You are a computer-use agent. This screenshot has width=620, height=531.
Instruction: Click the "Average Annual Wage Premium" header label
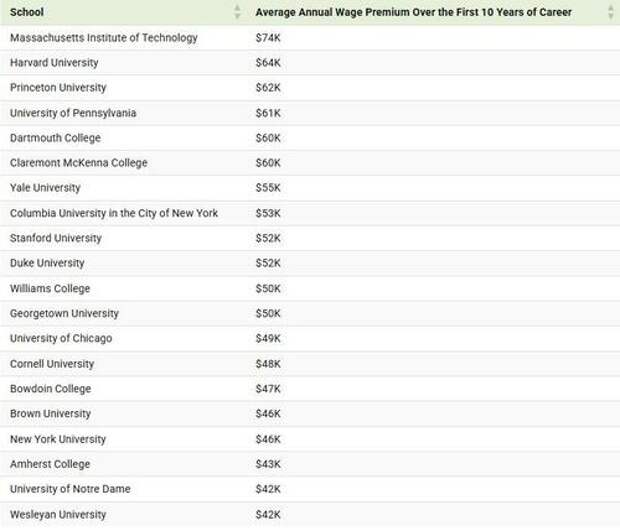point(413,12)
